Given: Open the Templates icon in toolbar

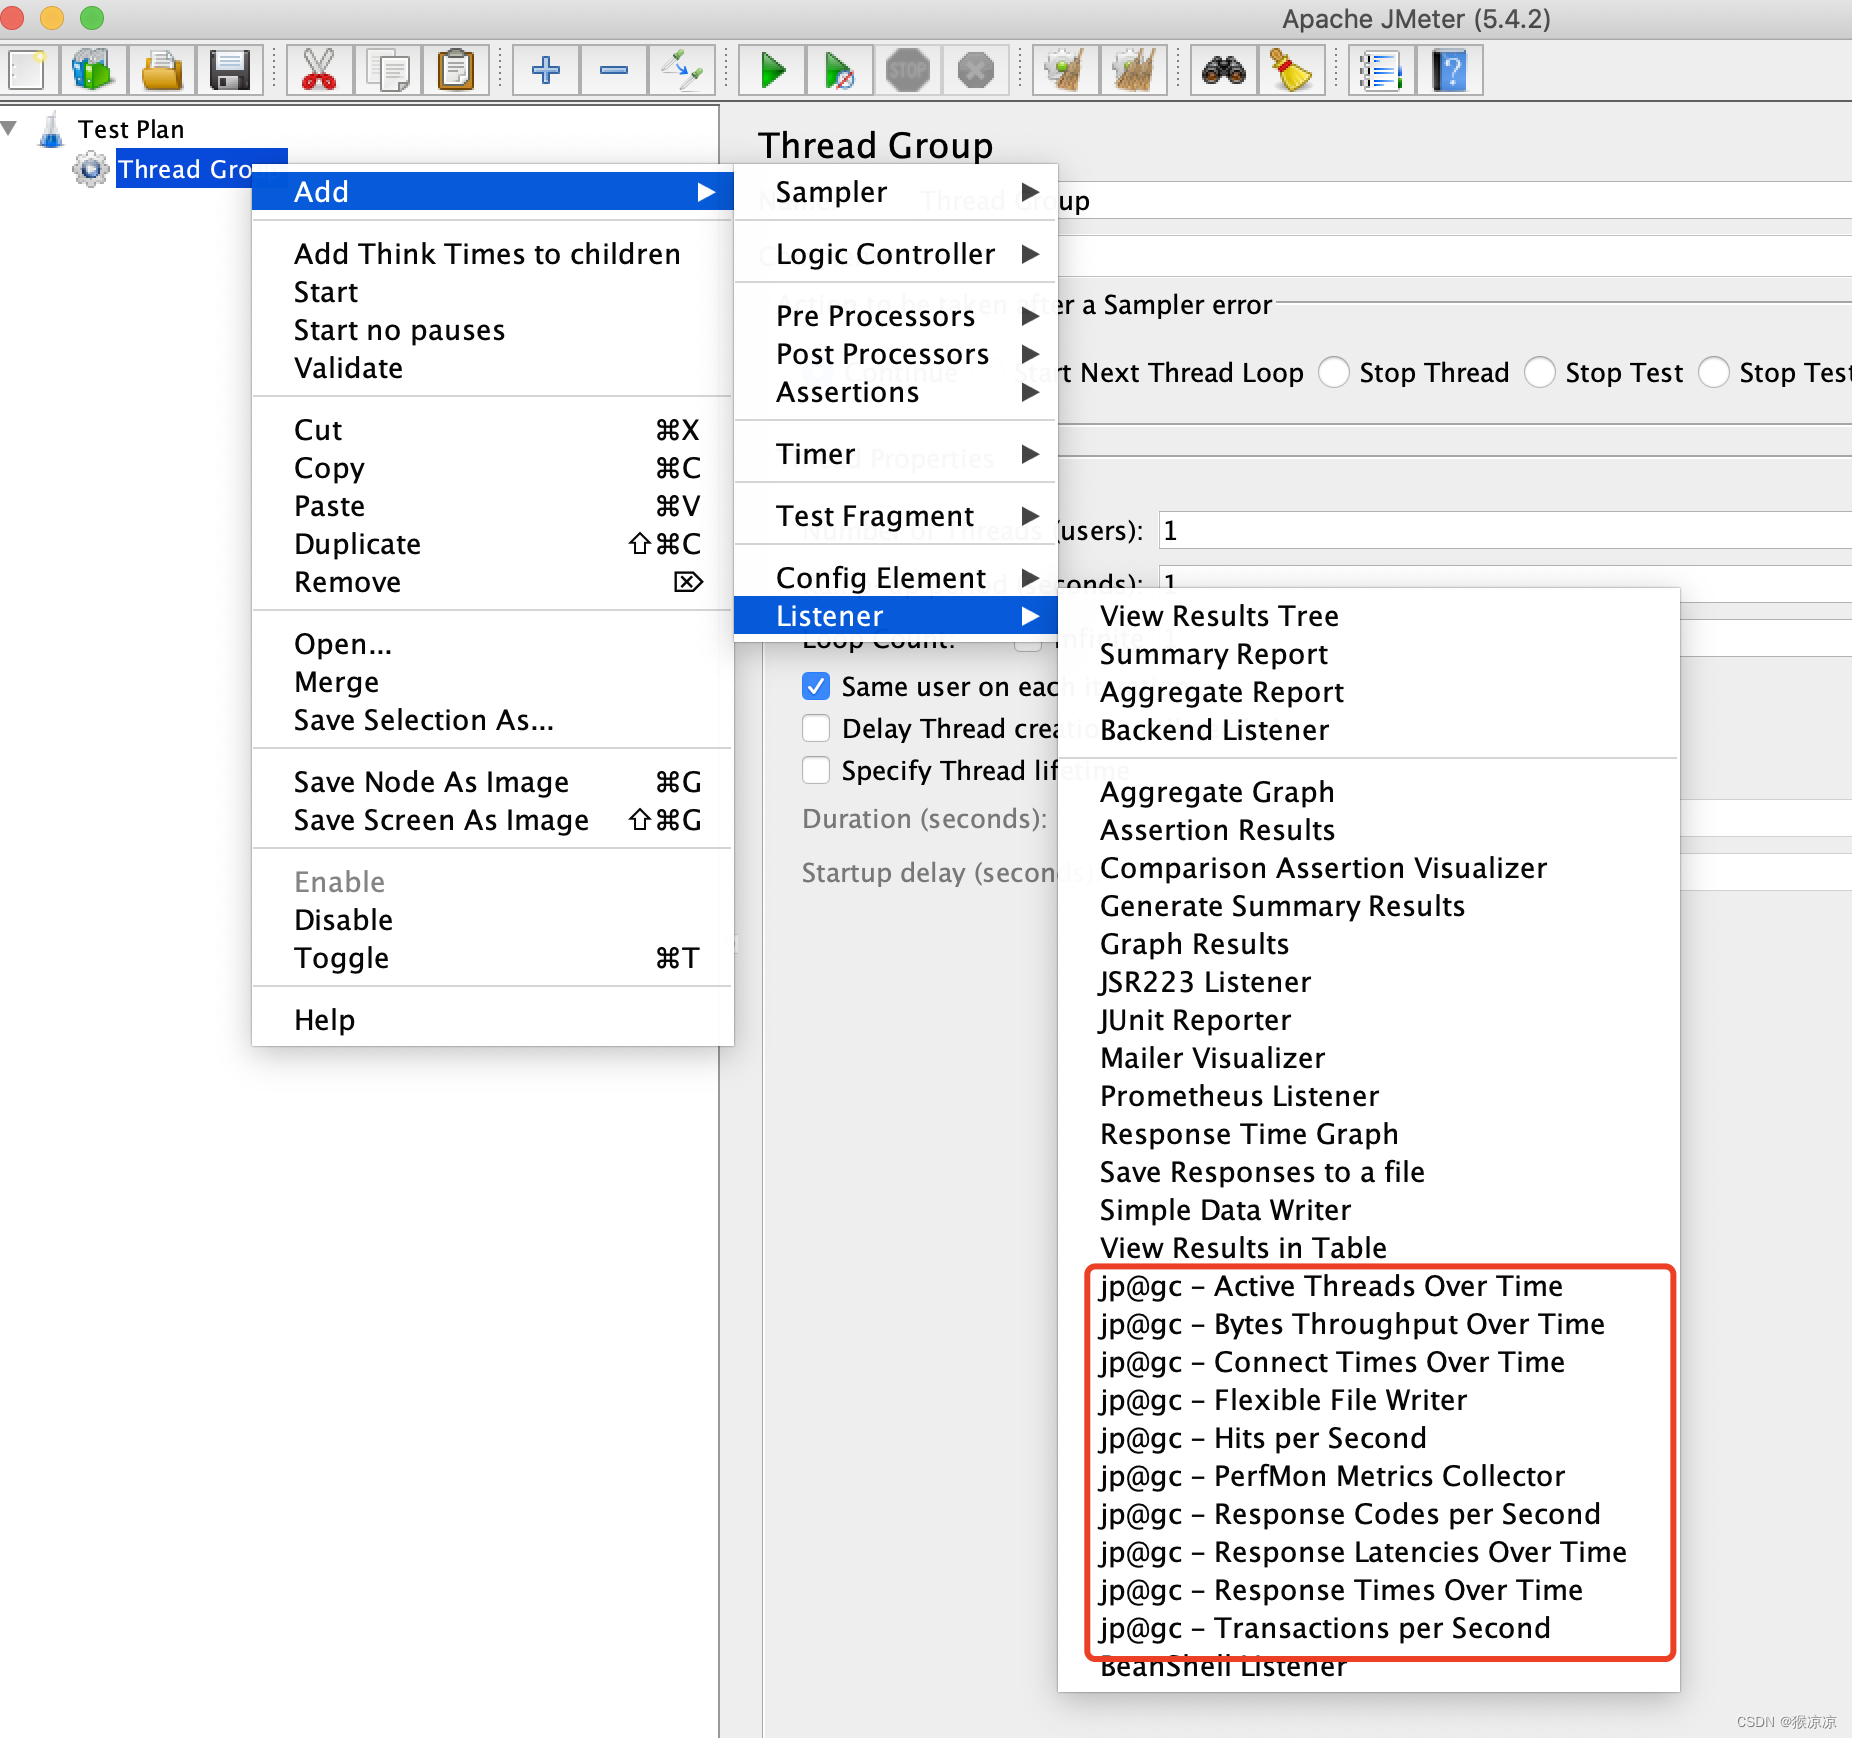Looking at the screenshot, I should tap(93, 71).
